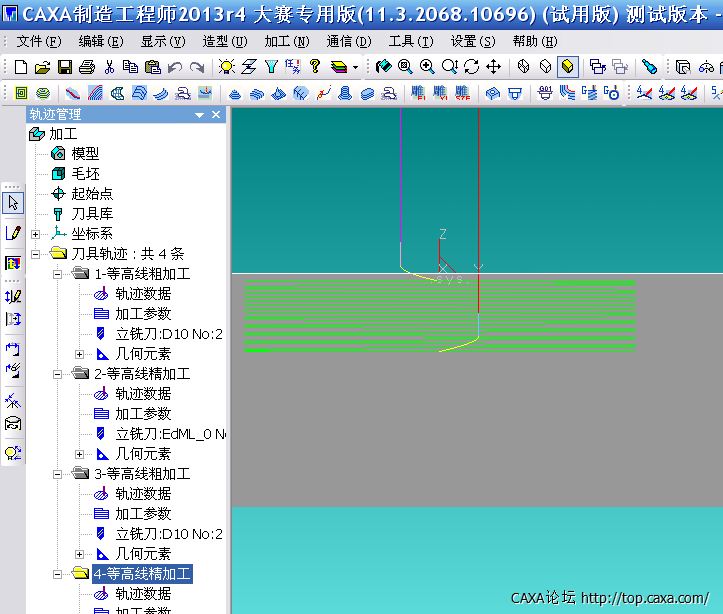Screen dimensions: 723x614
Task: Select the 毛坯 tree item
Action: pos(85,174)
